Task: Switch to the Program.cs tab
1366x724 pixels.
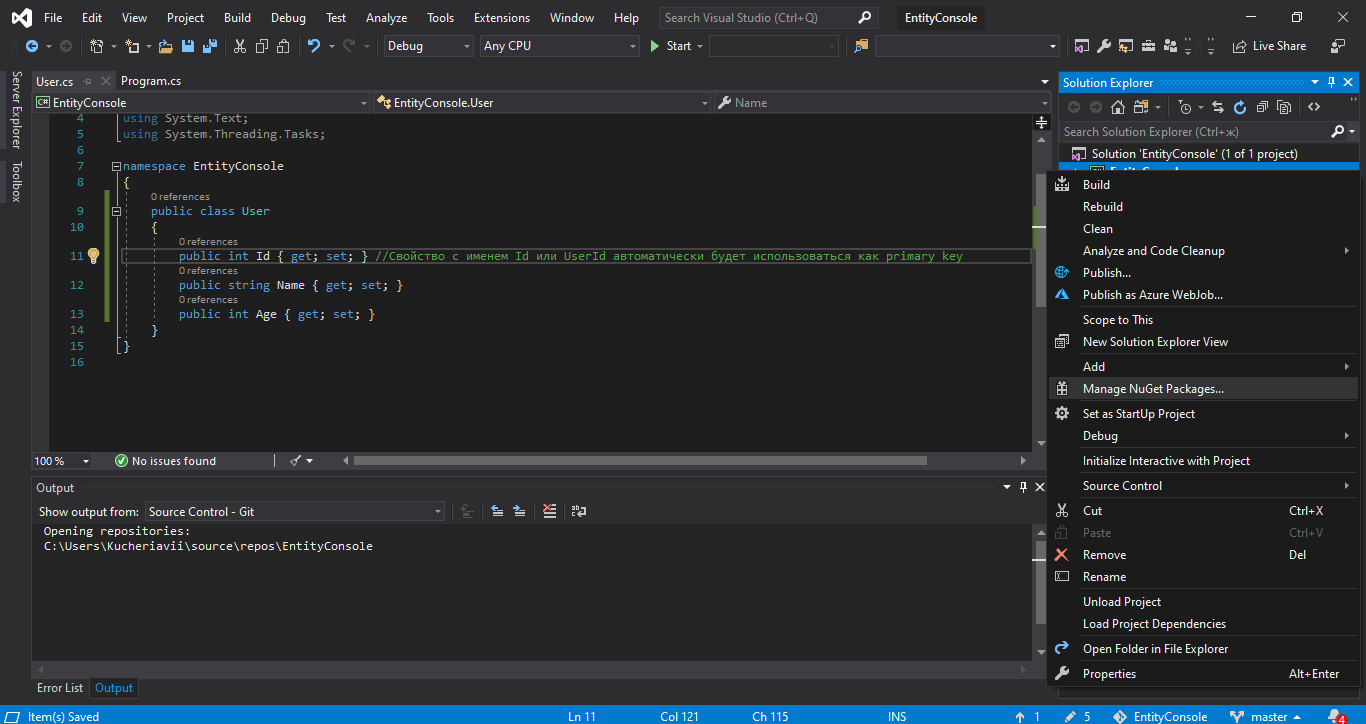Action: pos(151,81)
